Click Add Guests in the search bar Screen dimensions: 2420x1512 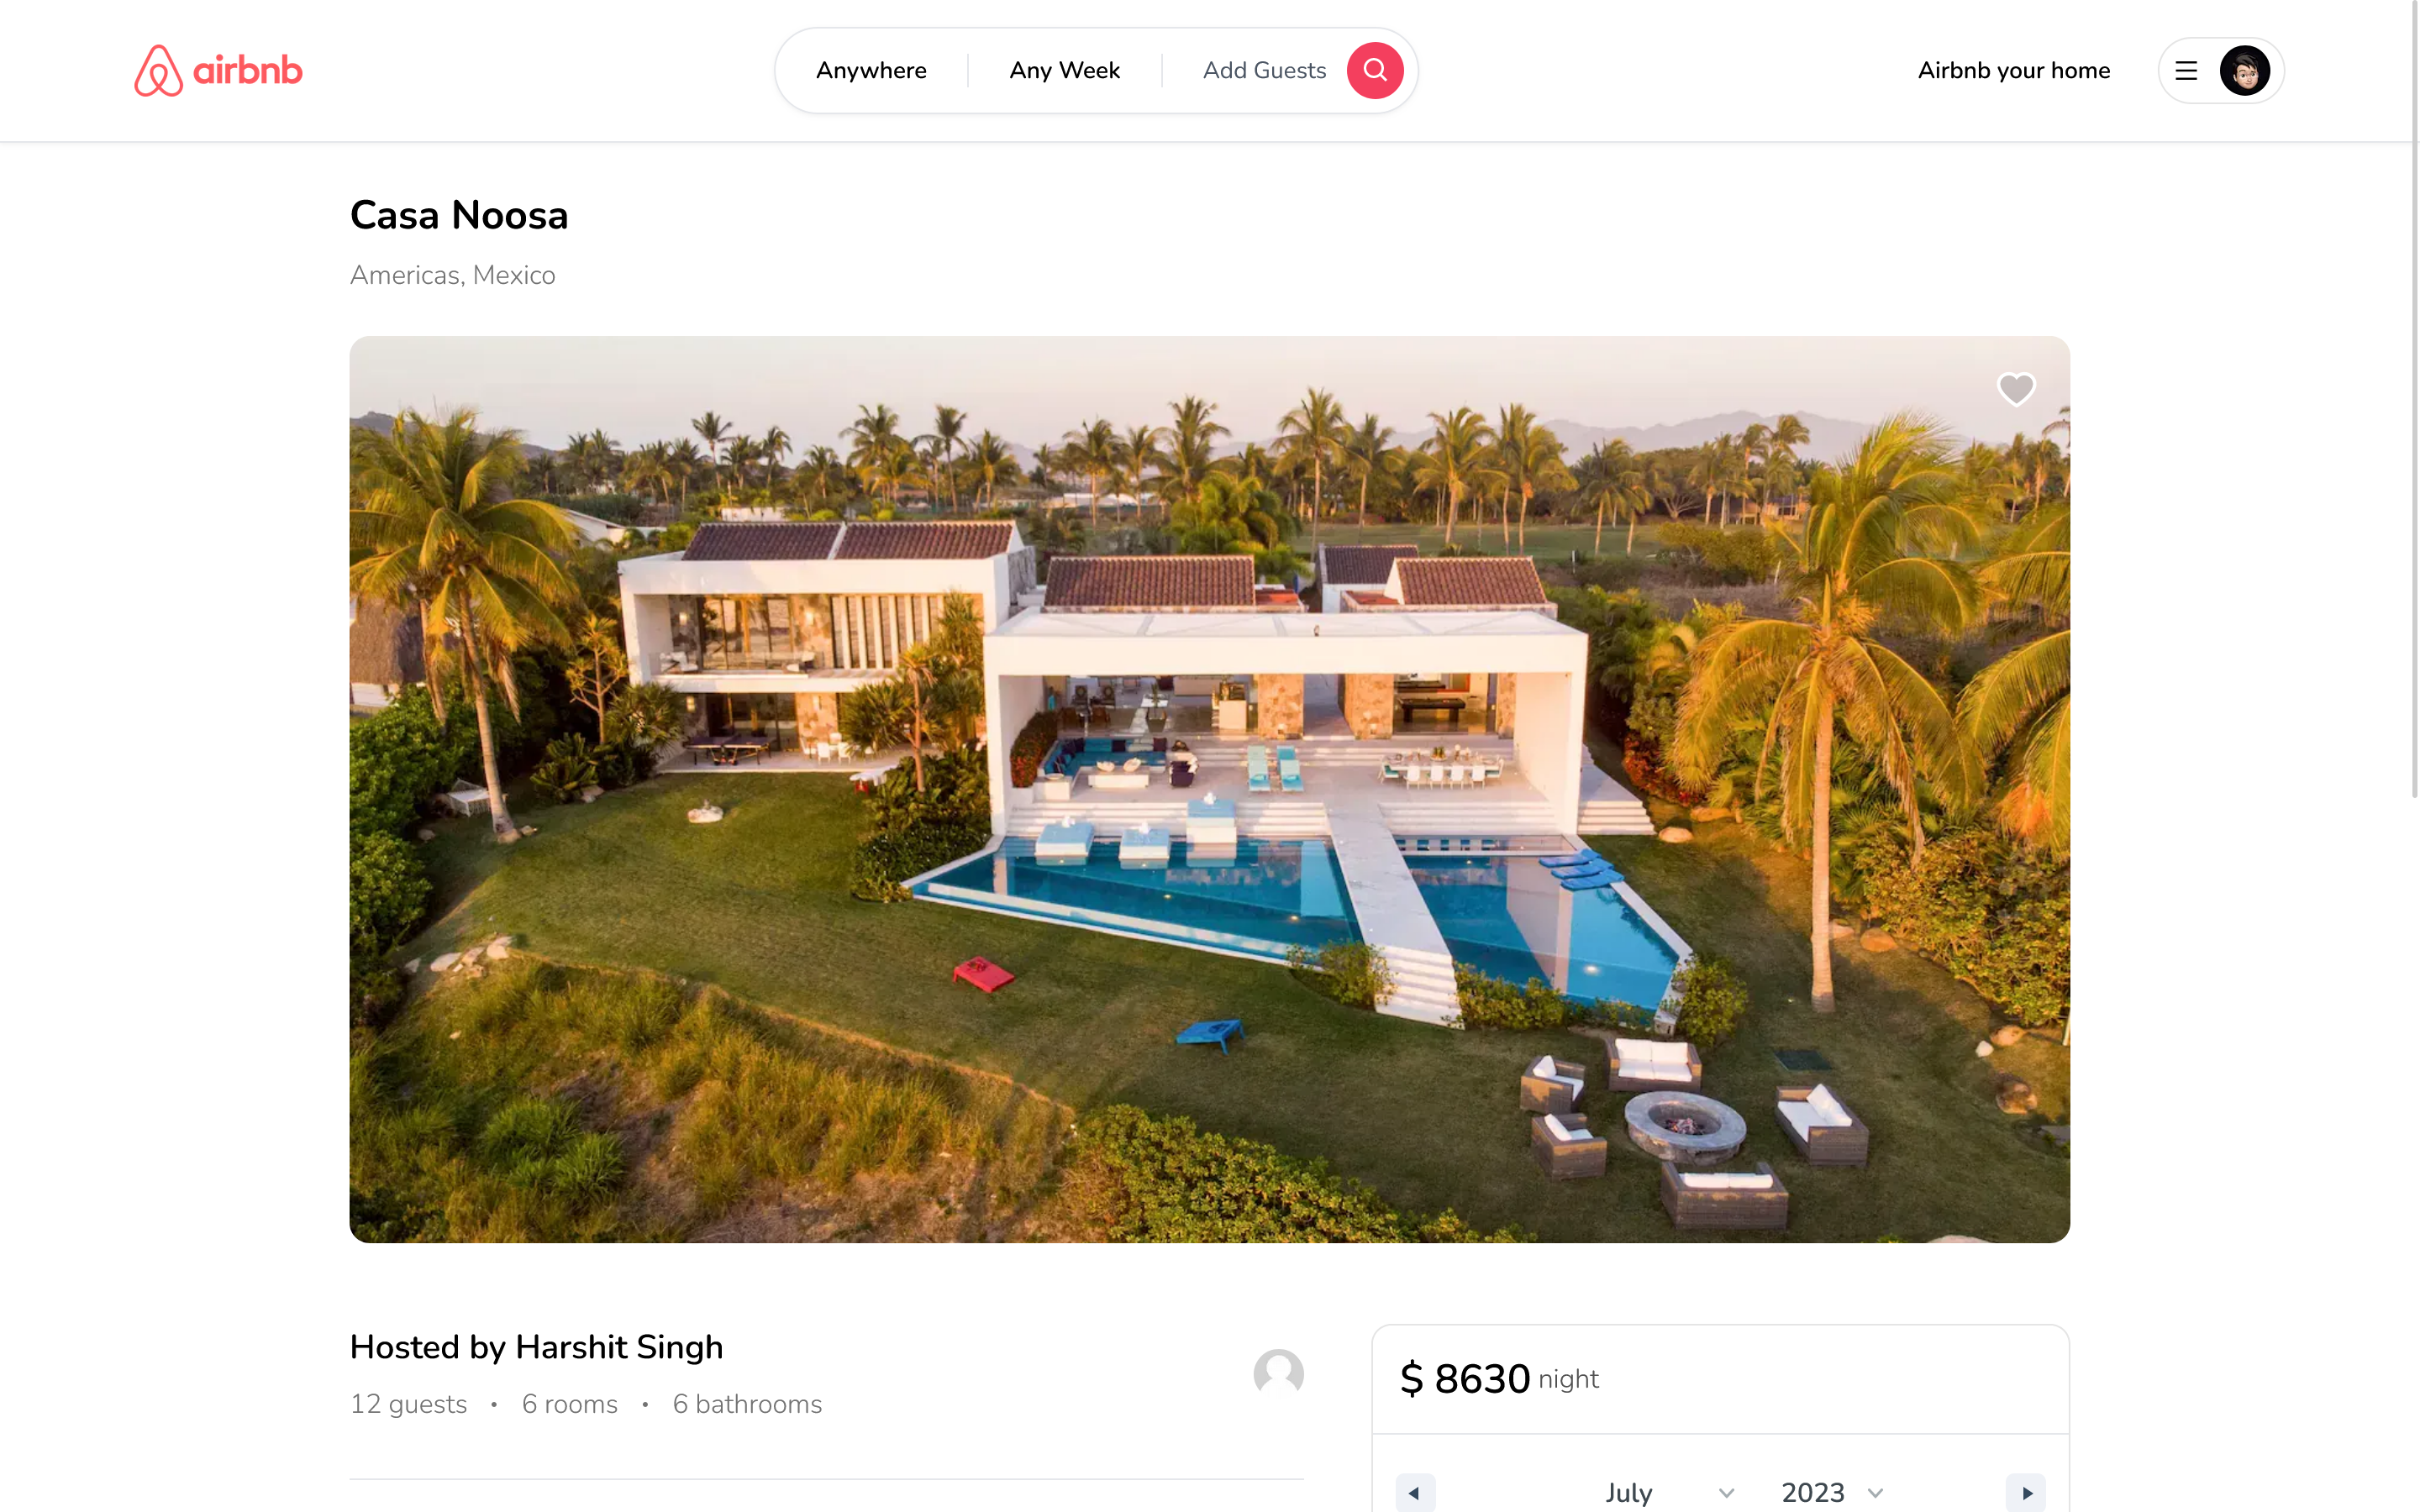(x=1264, y=71)
